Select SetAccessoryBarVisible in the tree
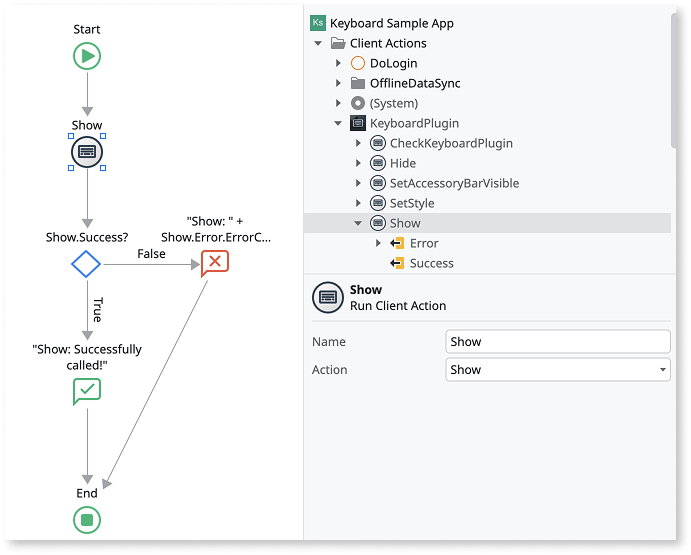The height and width of the screenshot is (555, 691). pyautogui.click(x=454, y=183)
